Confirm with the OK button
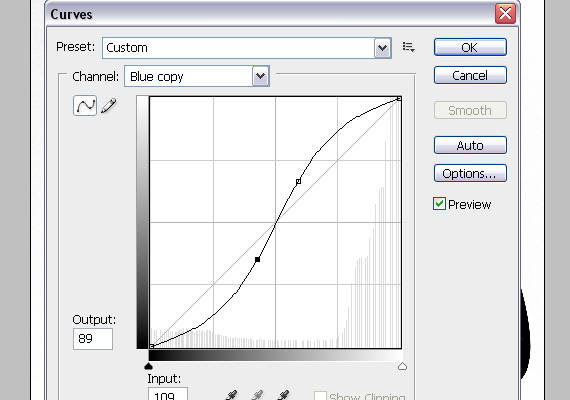 [470, 47]
